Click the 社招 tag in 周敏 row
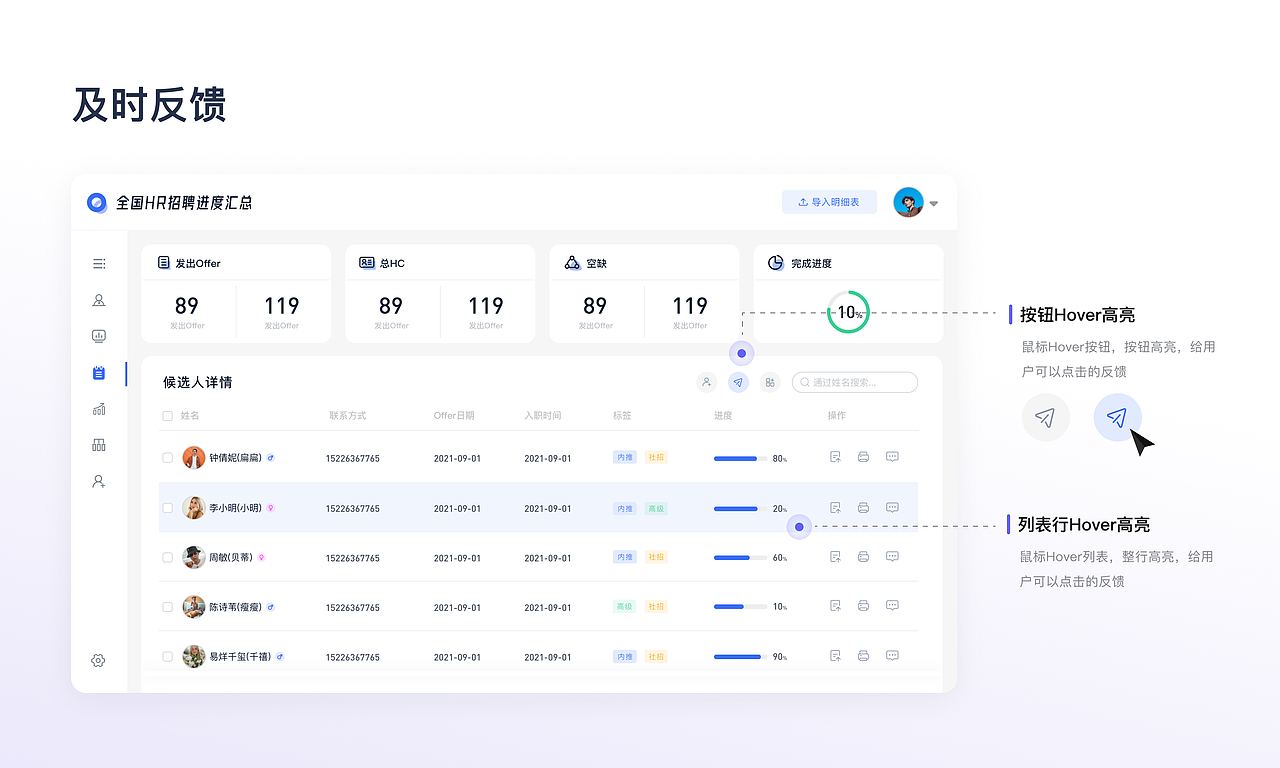 pos(655,557)
